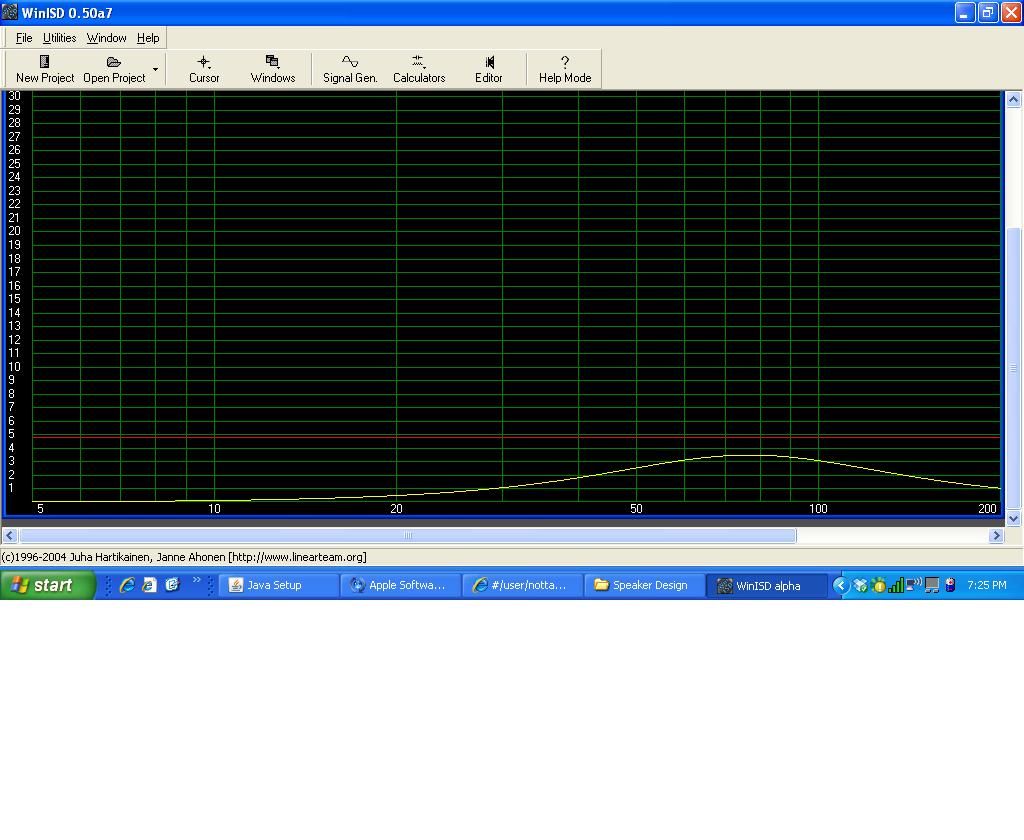Viewport: 1024px width, 840px height.
Task: Expand the quick launch overflow chevron
Action: click(x=197, y=580)
